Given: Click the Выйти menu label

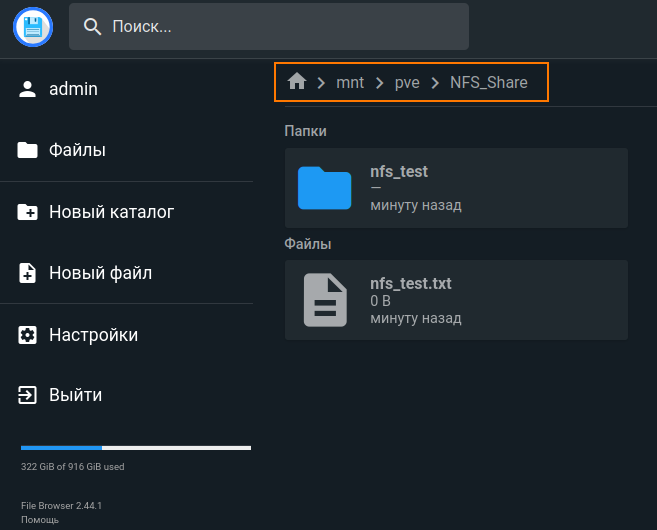Looking at the screenshot, I should [x=75, y=396].
